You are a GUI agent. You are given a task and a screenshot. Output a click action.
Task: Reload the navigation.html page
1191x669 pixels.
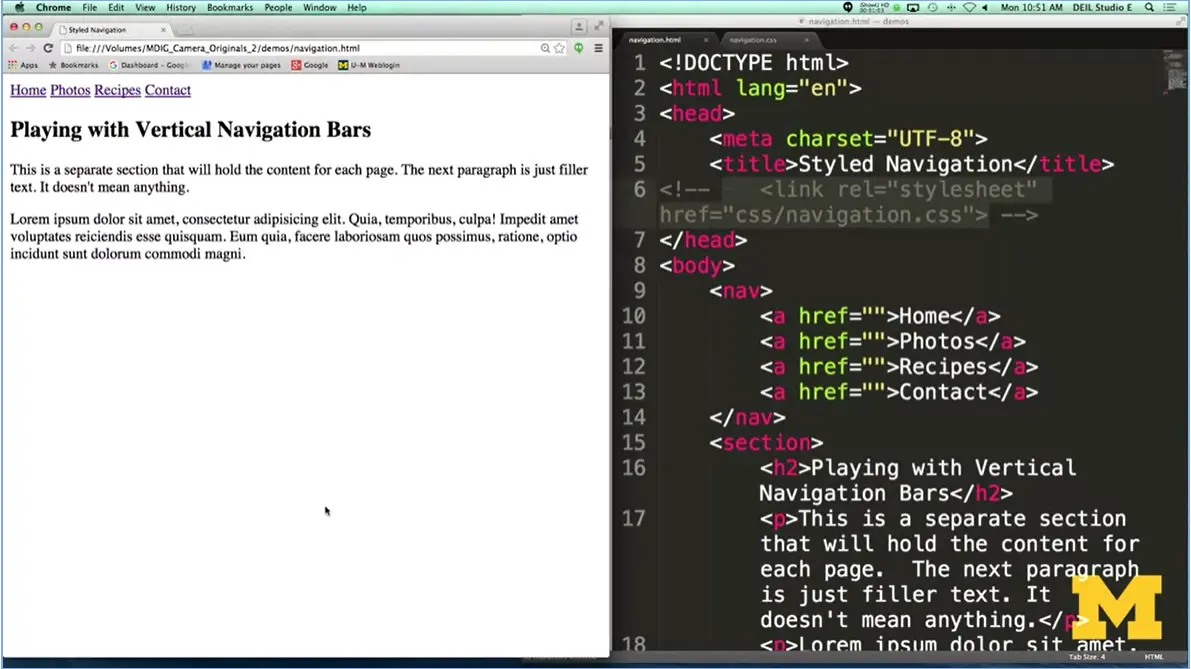(47, 47)
